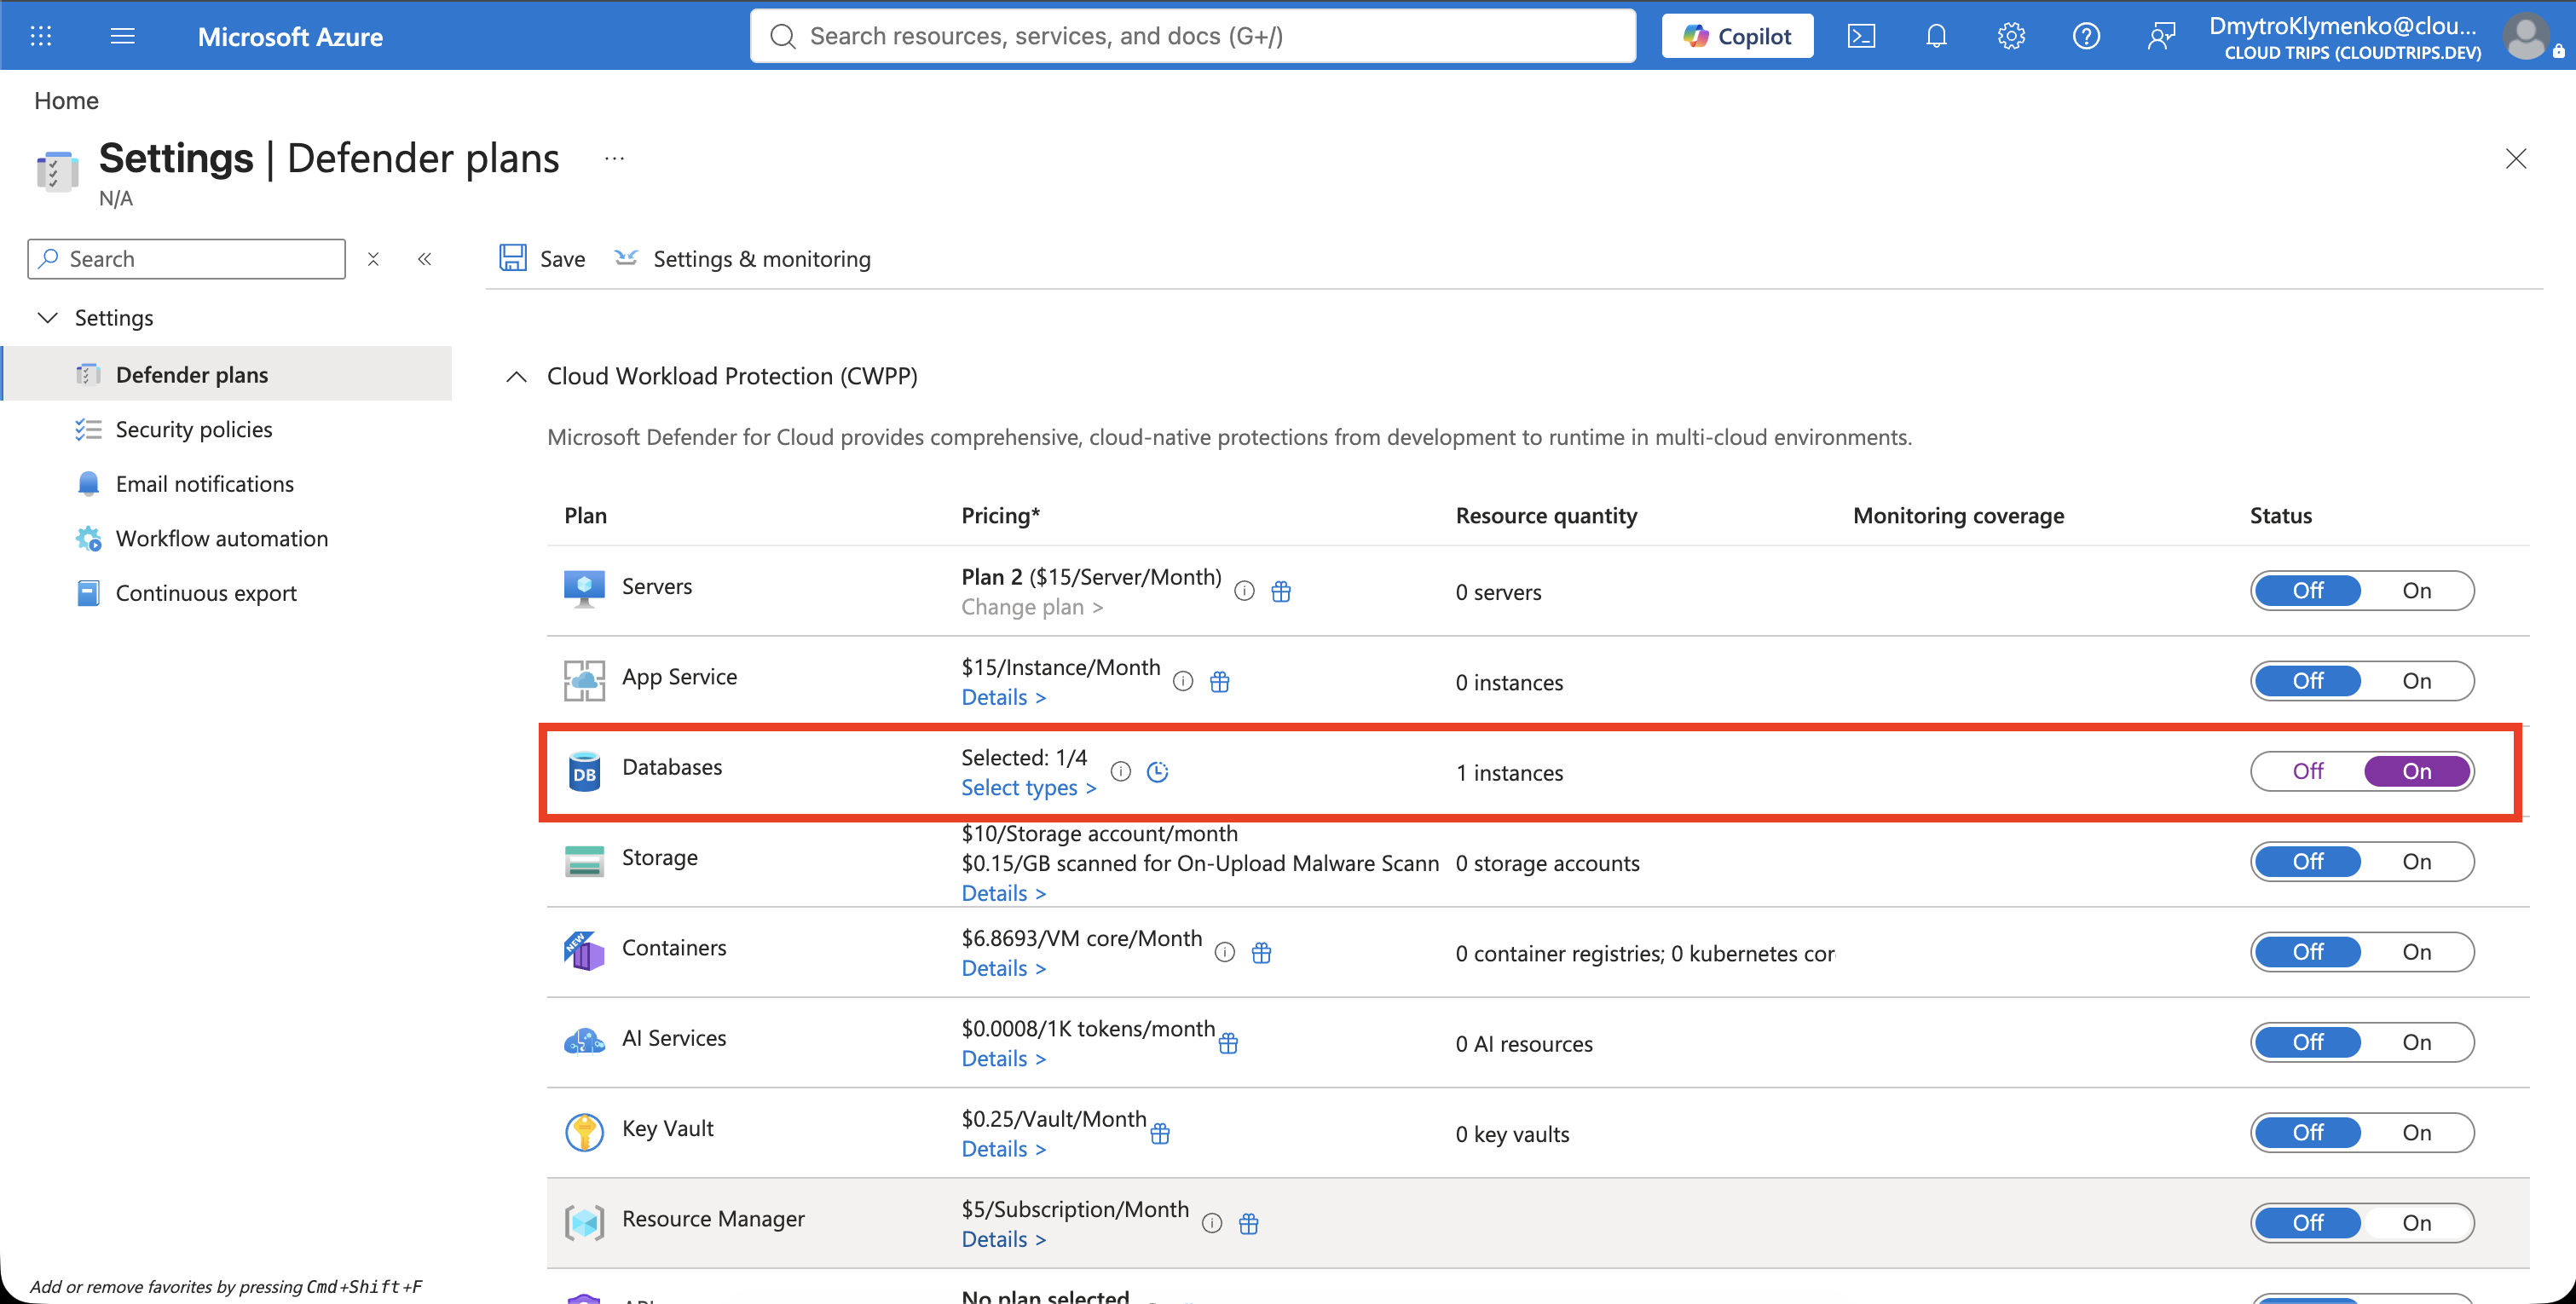Click the Storage plan icon
Image resolution: width=2576 pixels, height=1304 pixels.
coord(584,861)
